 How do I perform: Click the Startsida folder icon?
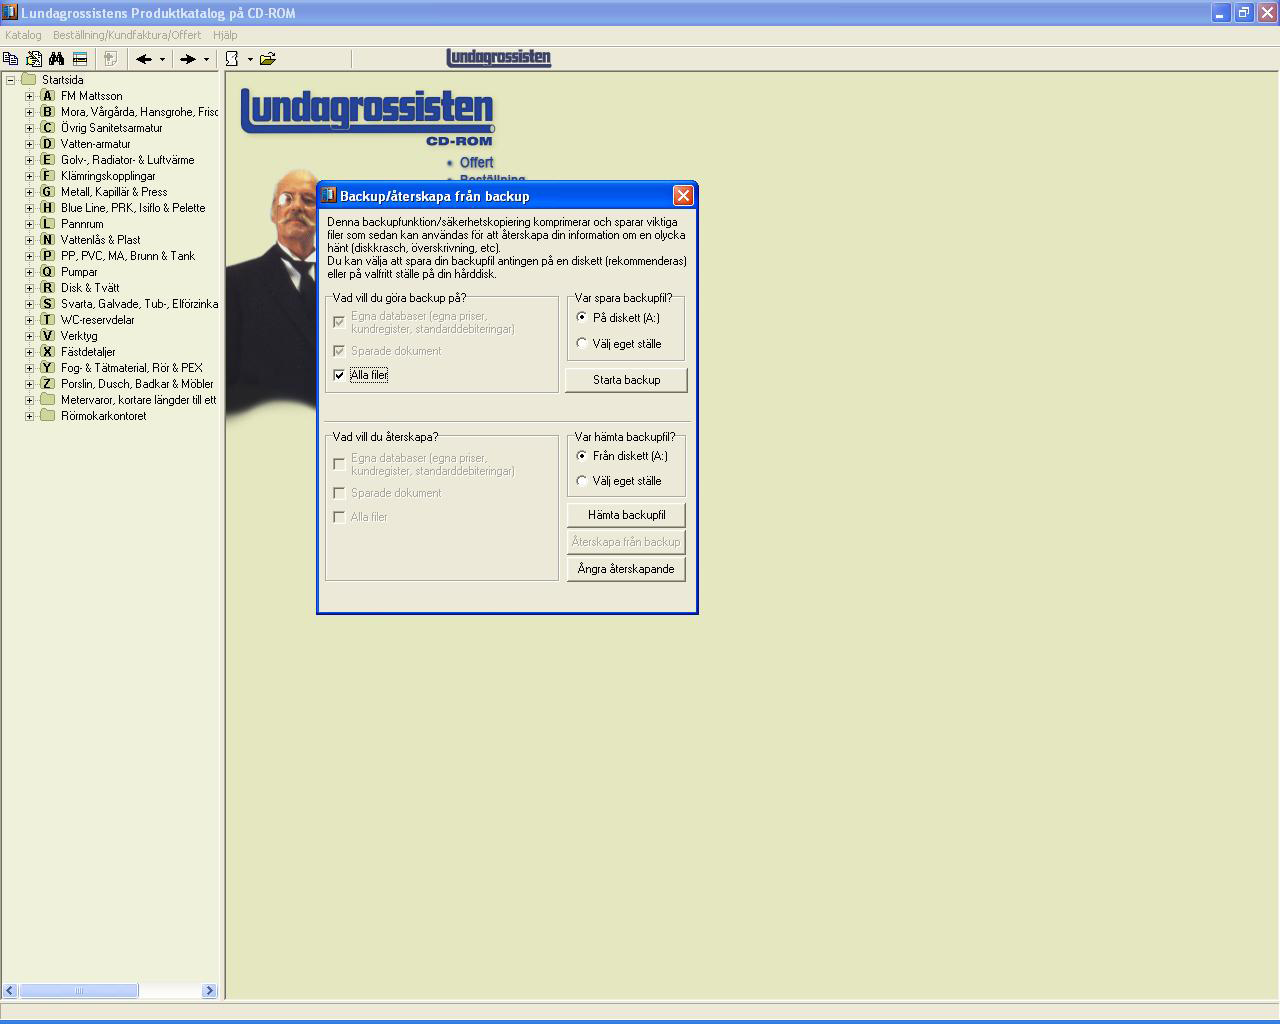pyautogui.click(x=28, y=80)
